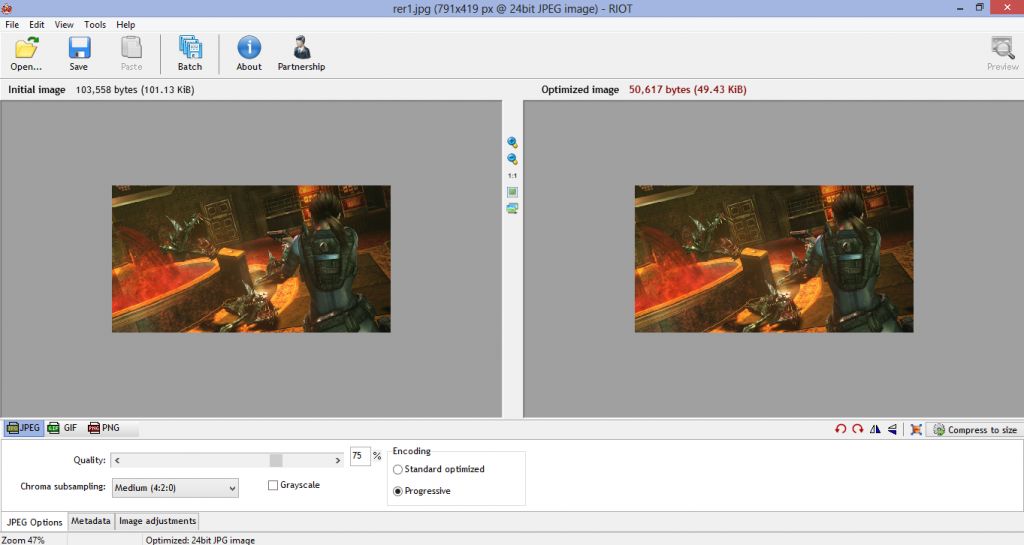Minimize the RIOT window

tap(960, 8)
